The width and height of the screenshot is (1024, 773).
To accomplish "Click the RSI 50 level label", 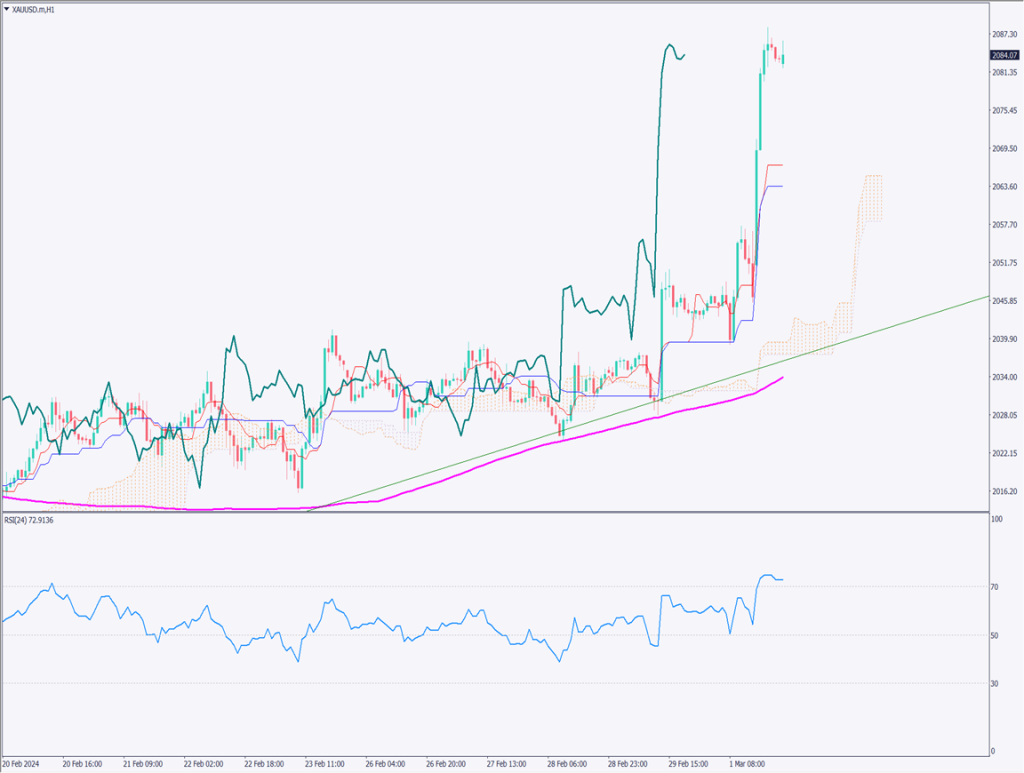I will coord(995,635).
